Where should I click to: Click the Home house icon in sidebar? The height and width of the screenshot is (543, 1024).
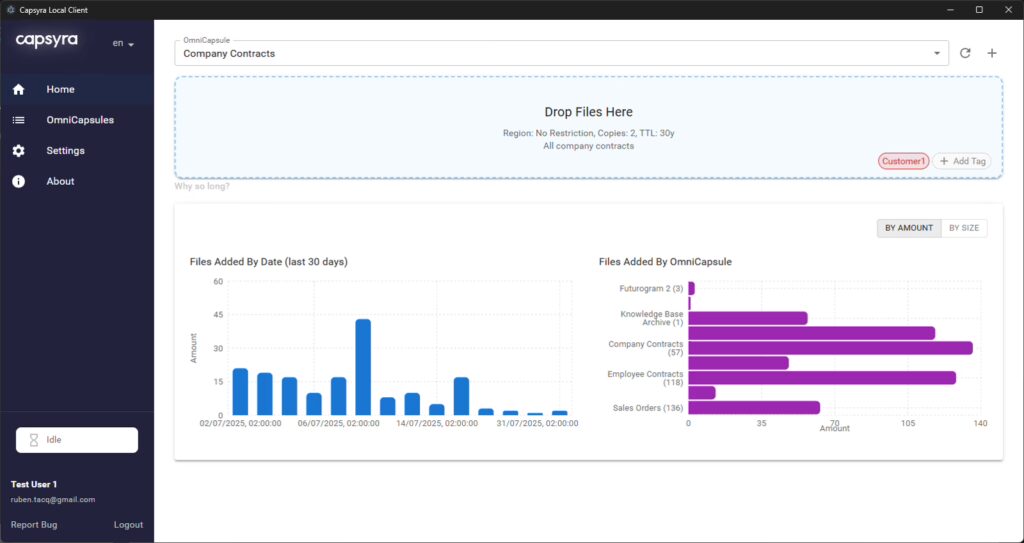pyautogui.click(x=18, y=90)
